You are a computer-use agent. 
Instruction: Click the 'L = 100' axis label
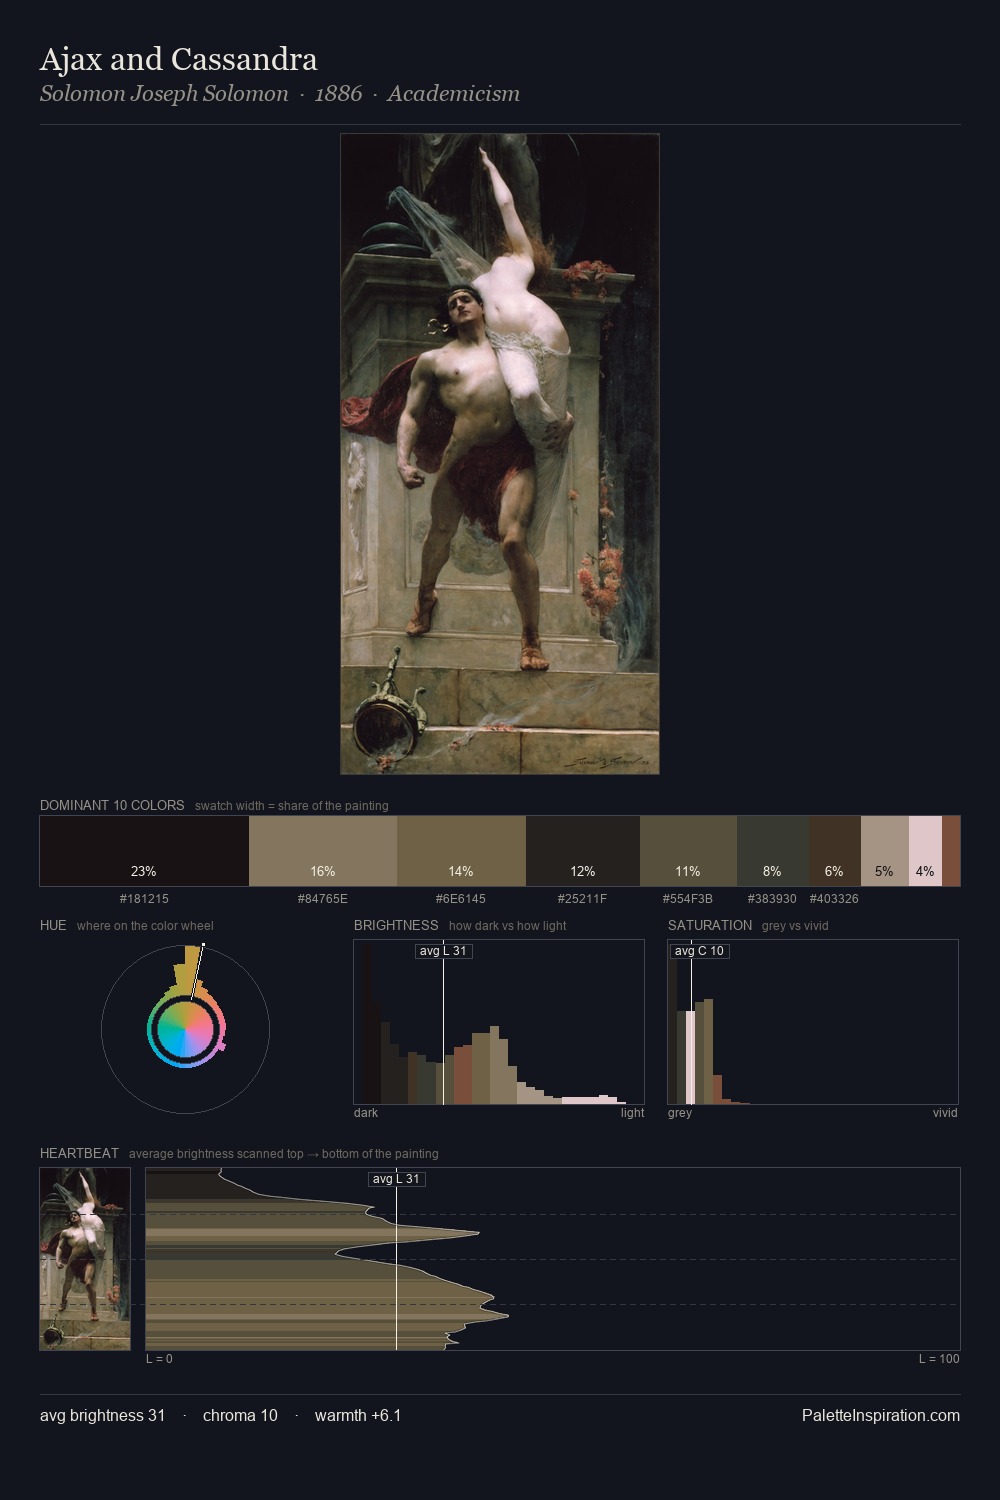(x=939, y=1359)
